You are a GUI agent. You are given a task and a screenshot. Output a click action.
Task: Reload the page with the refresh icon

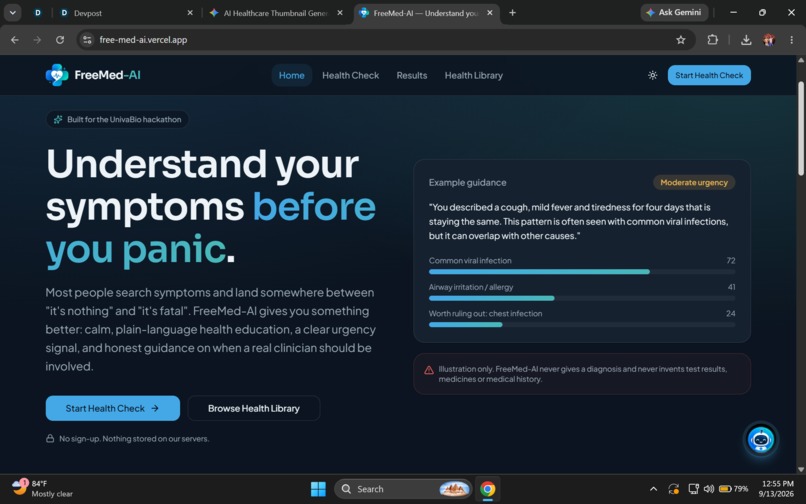pos(60,40)
